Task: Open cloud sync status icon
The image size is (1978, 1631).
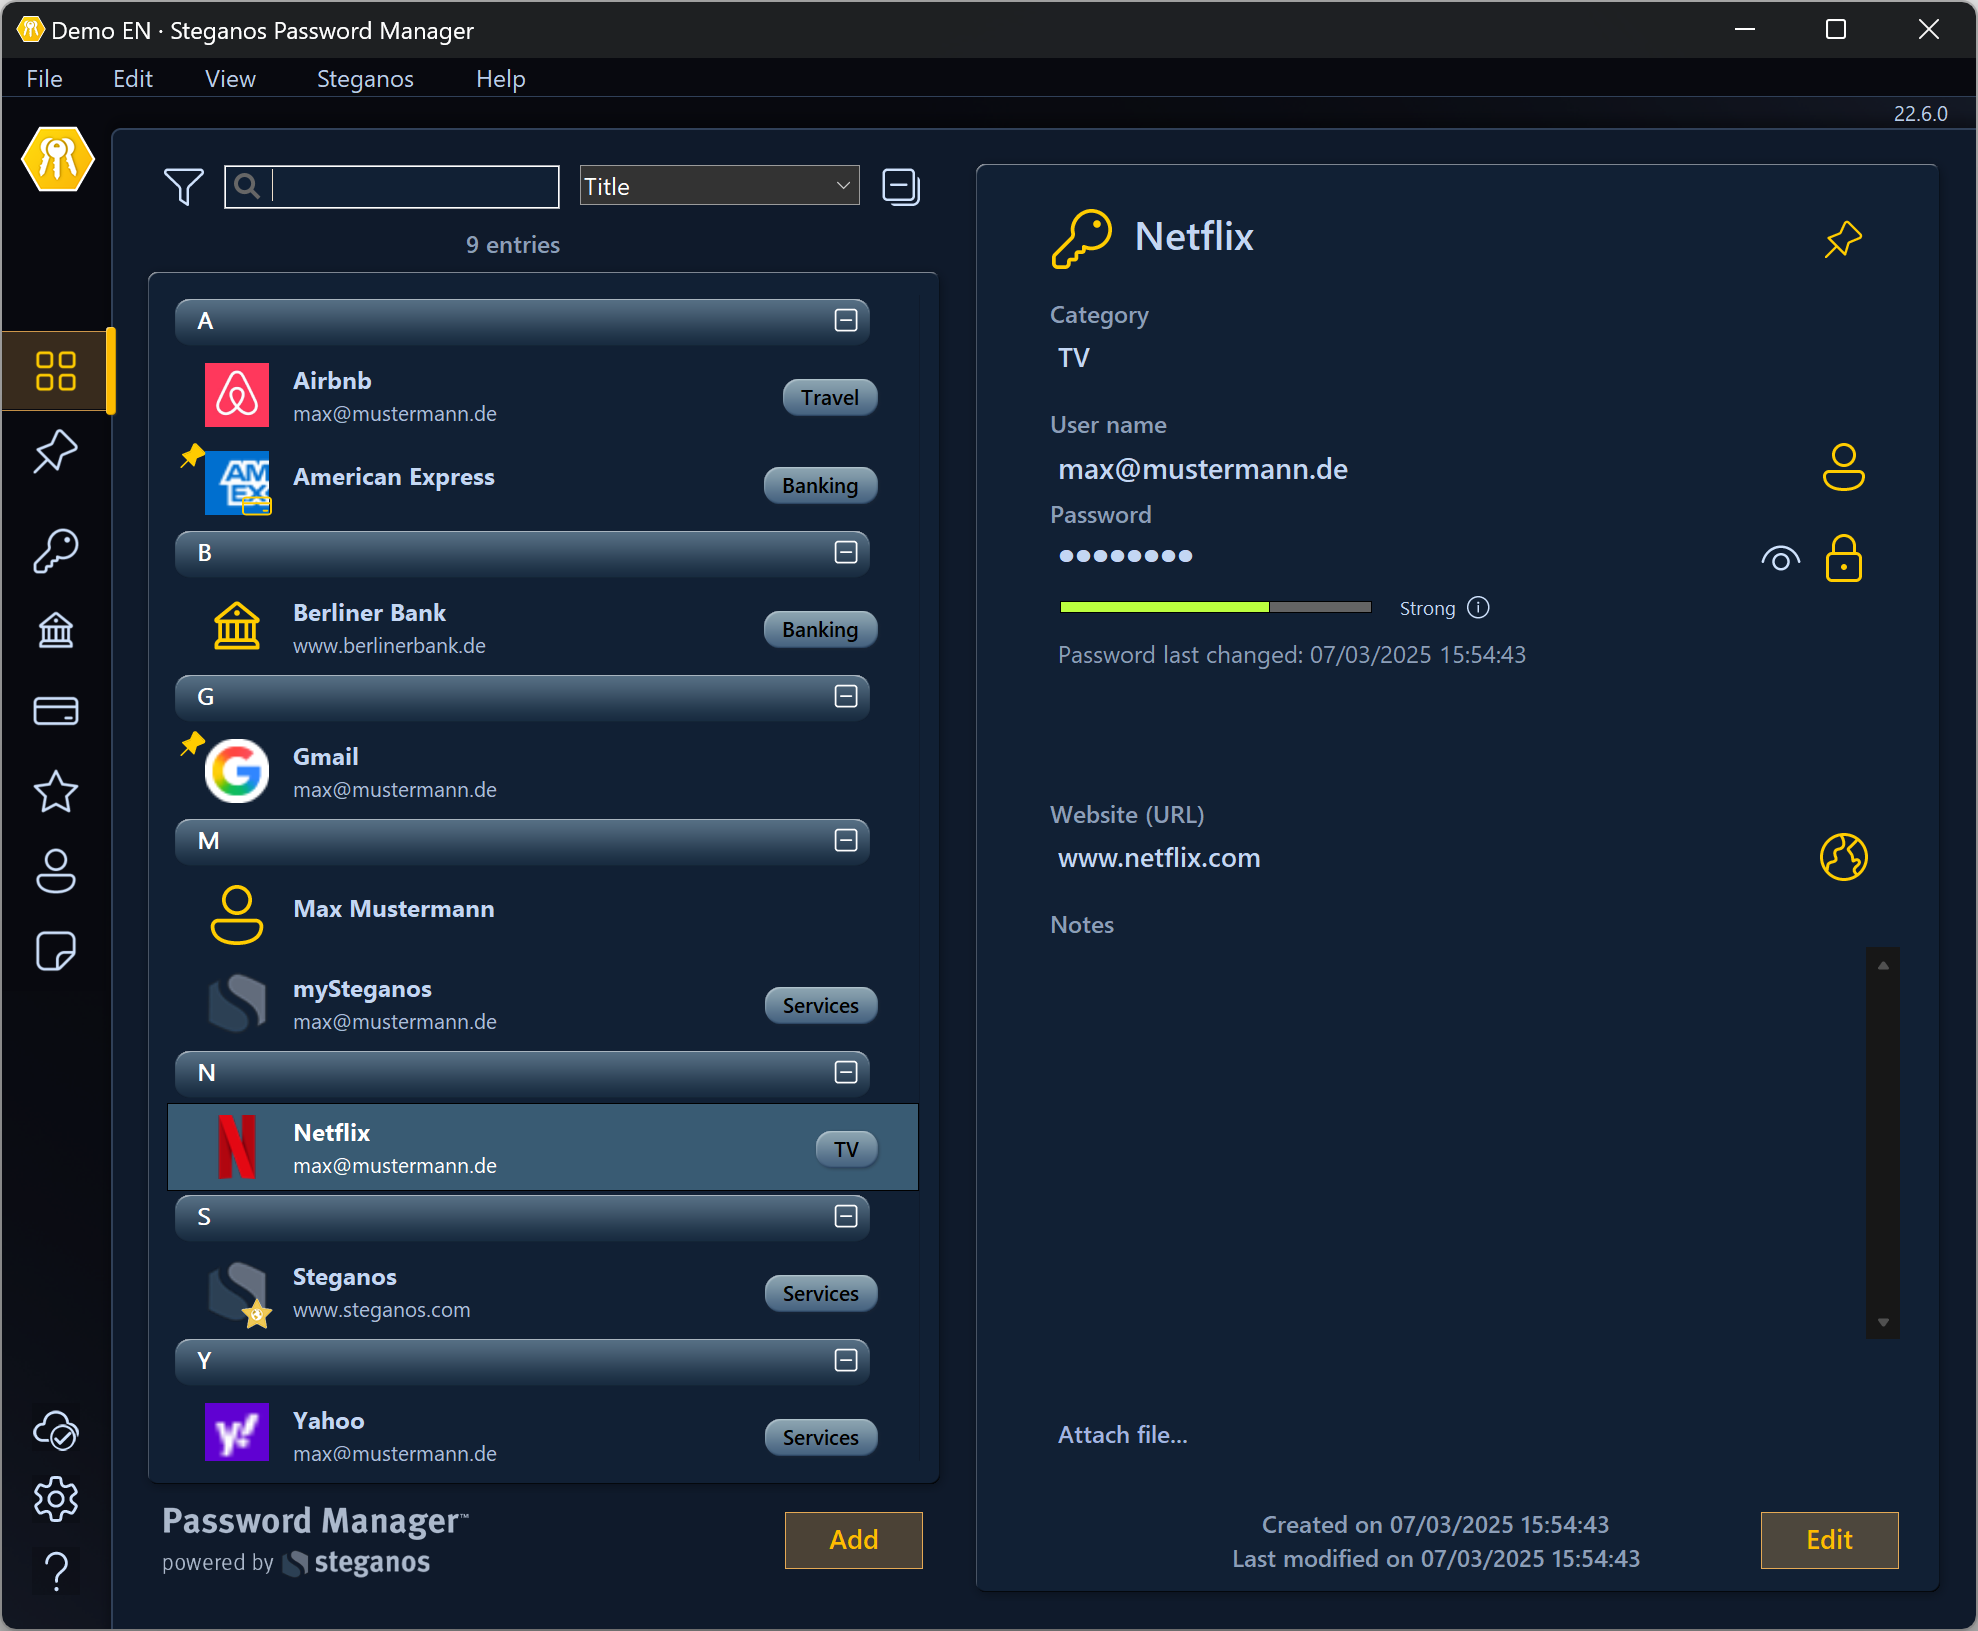Action: click(56, 1431)
